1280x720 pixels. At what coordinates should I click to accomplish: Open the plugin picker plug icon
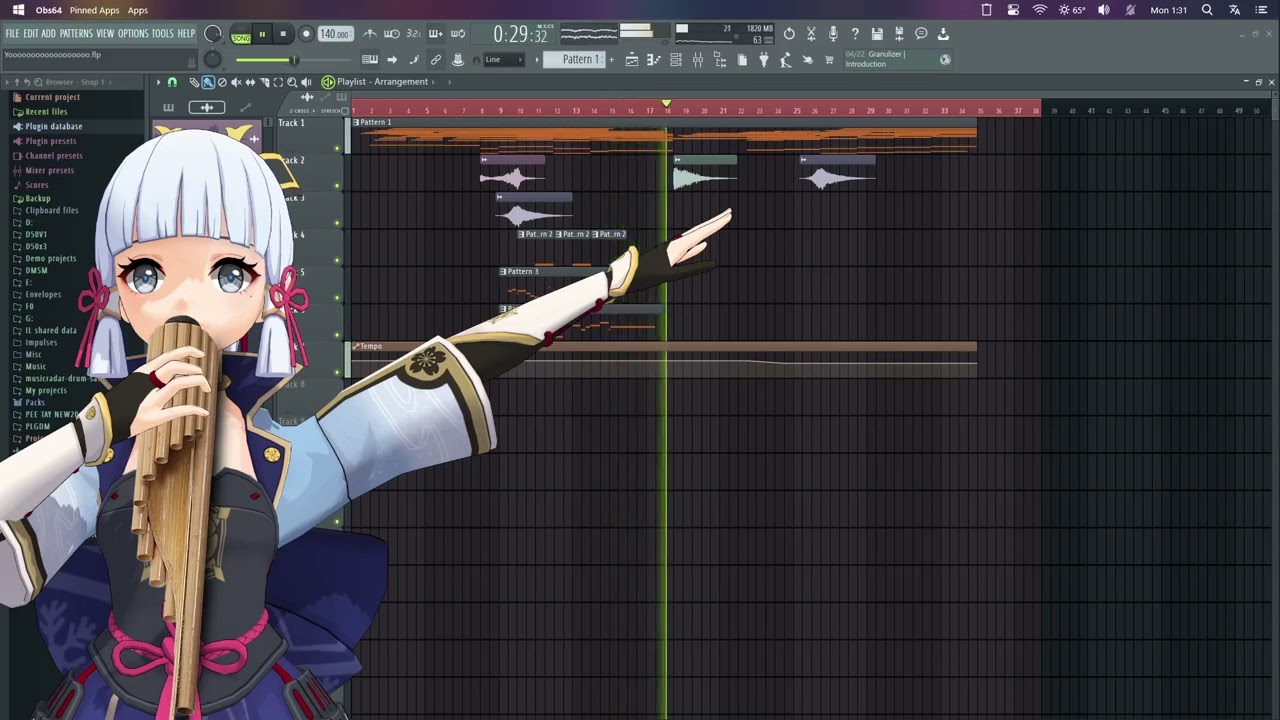pyautogui.click(x=764, y=60)
